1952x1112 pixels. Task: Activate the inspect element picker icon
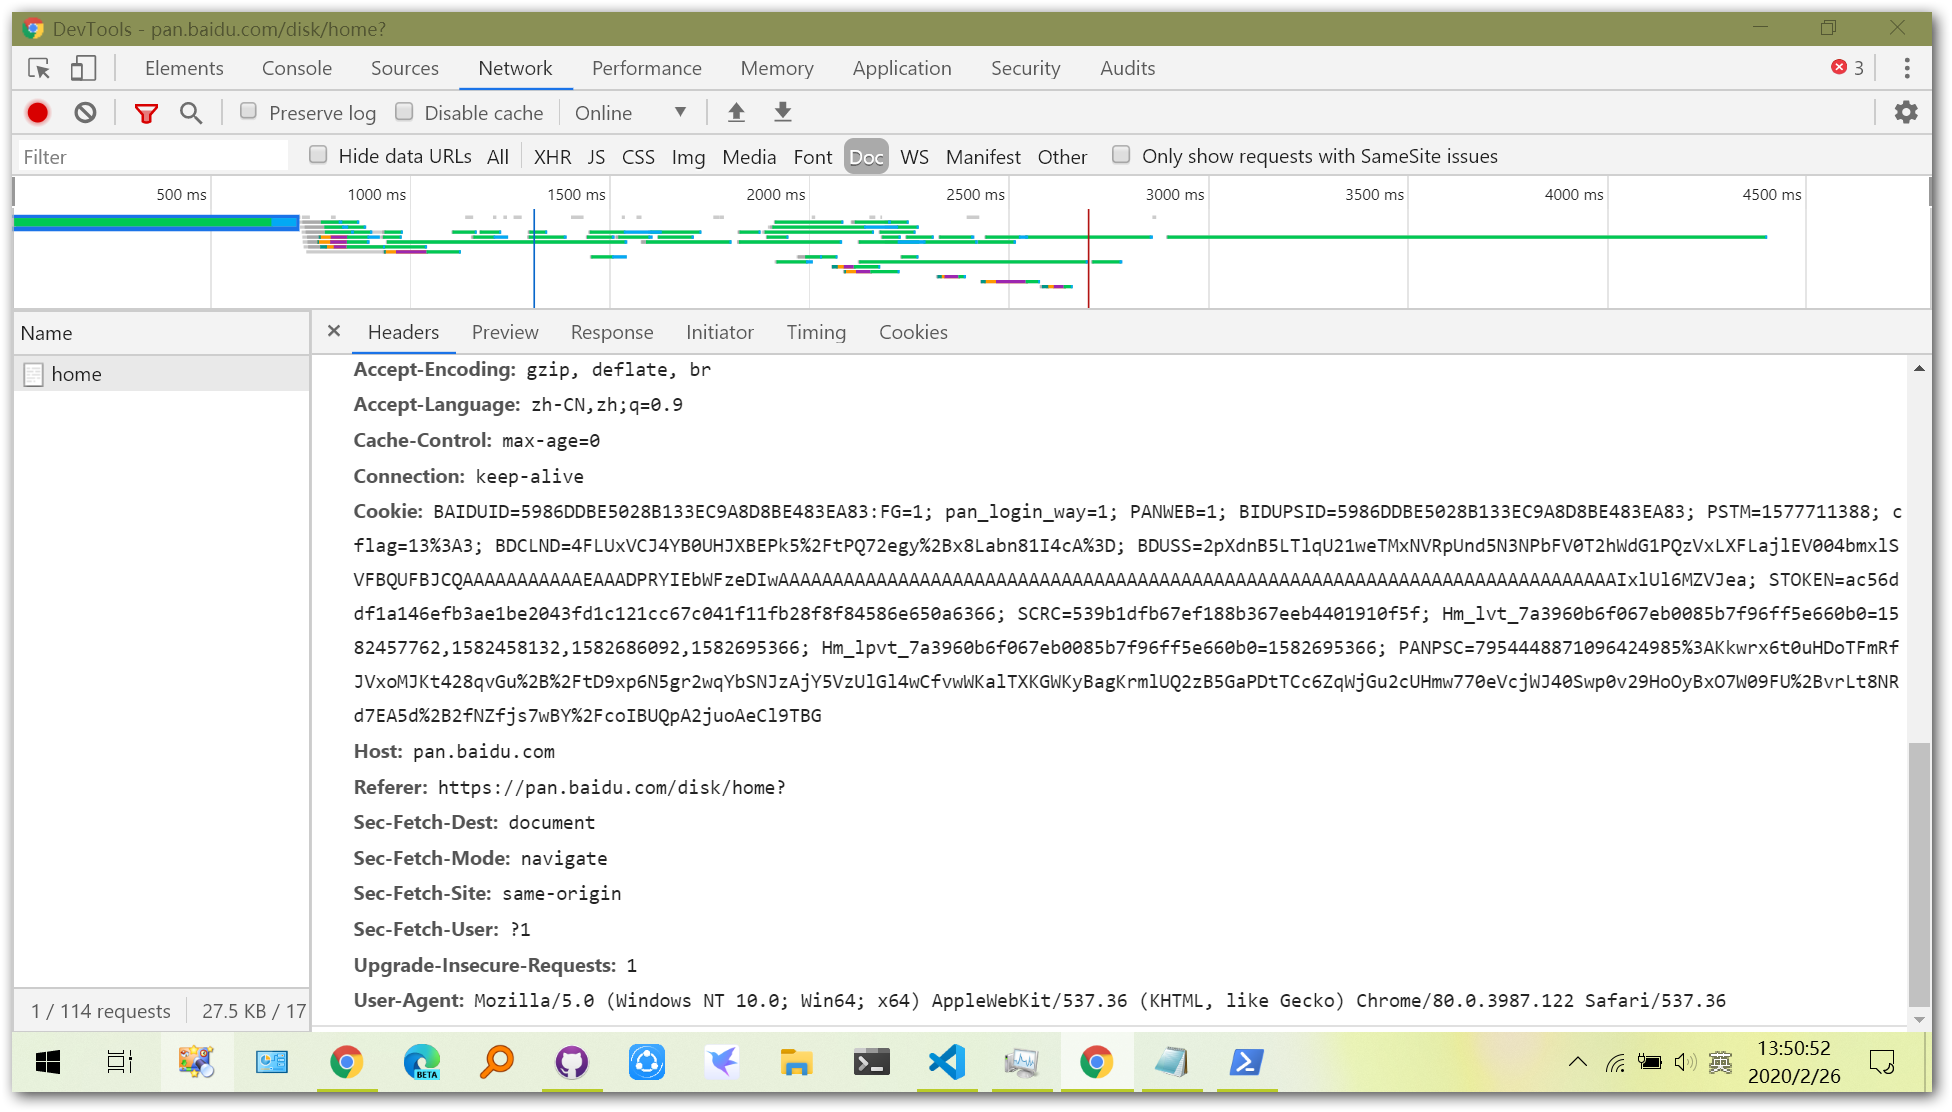[39, 68]
